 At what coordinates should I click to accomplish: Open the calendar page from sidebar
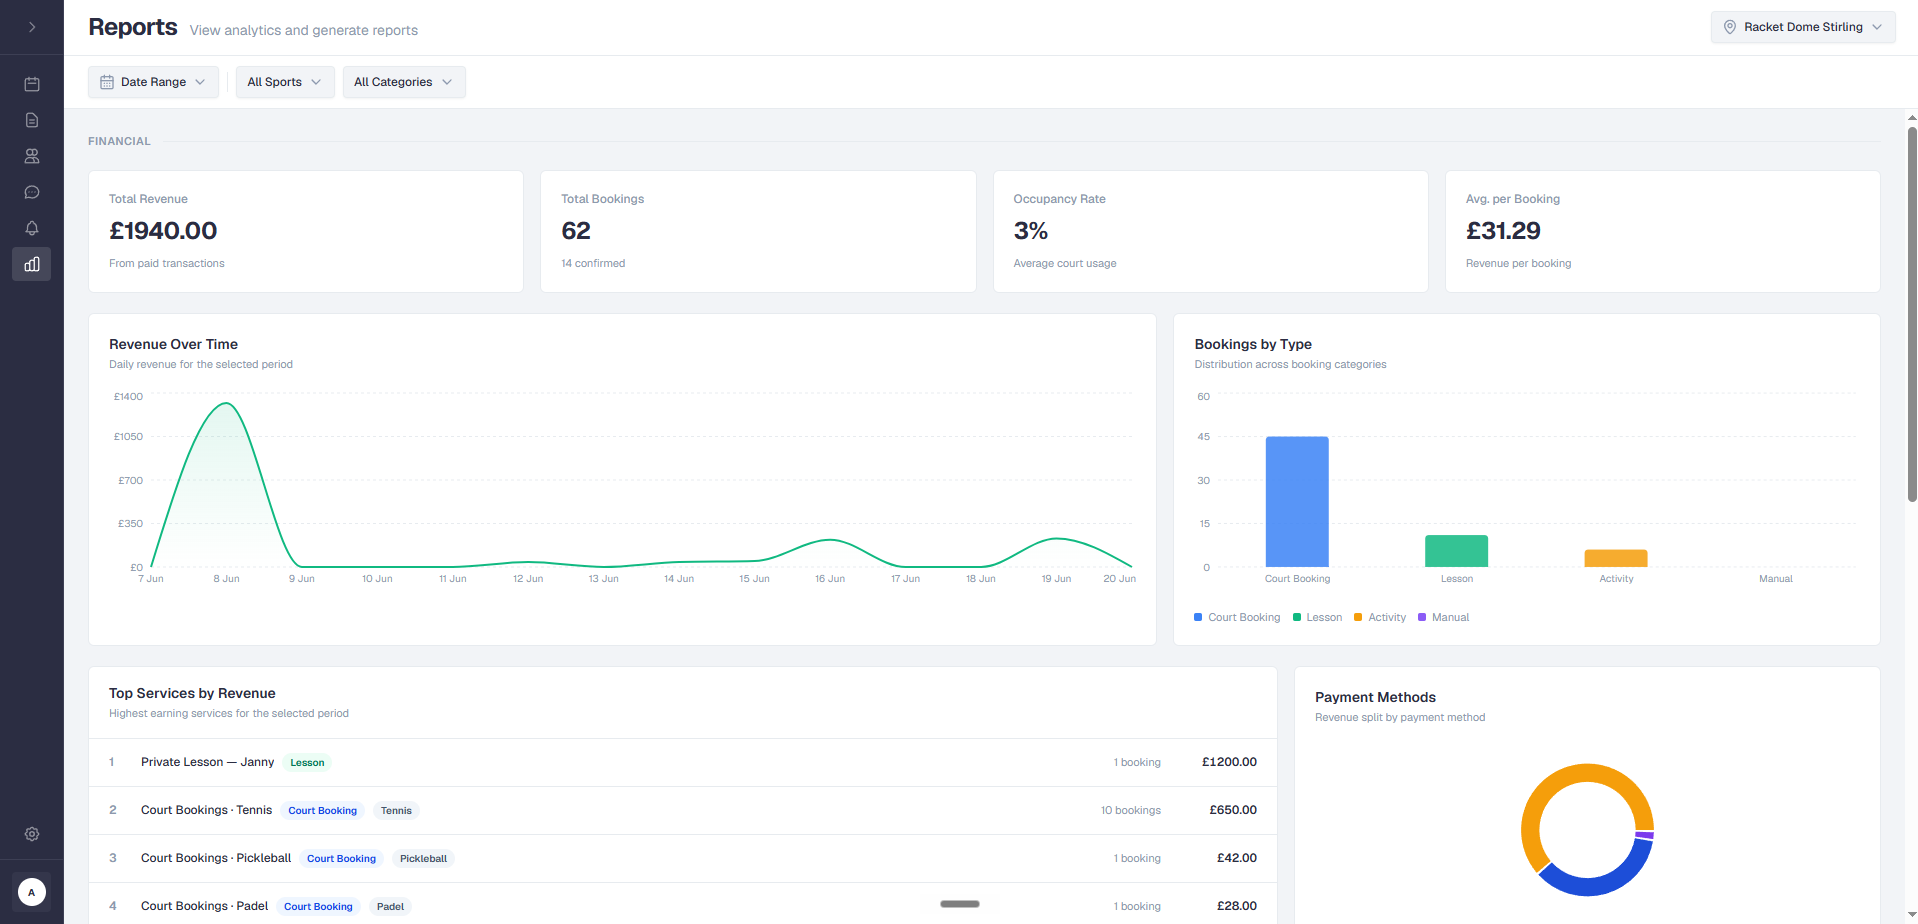(x=32, y=84)
